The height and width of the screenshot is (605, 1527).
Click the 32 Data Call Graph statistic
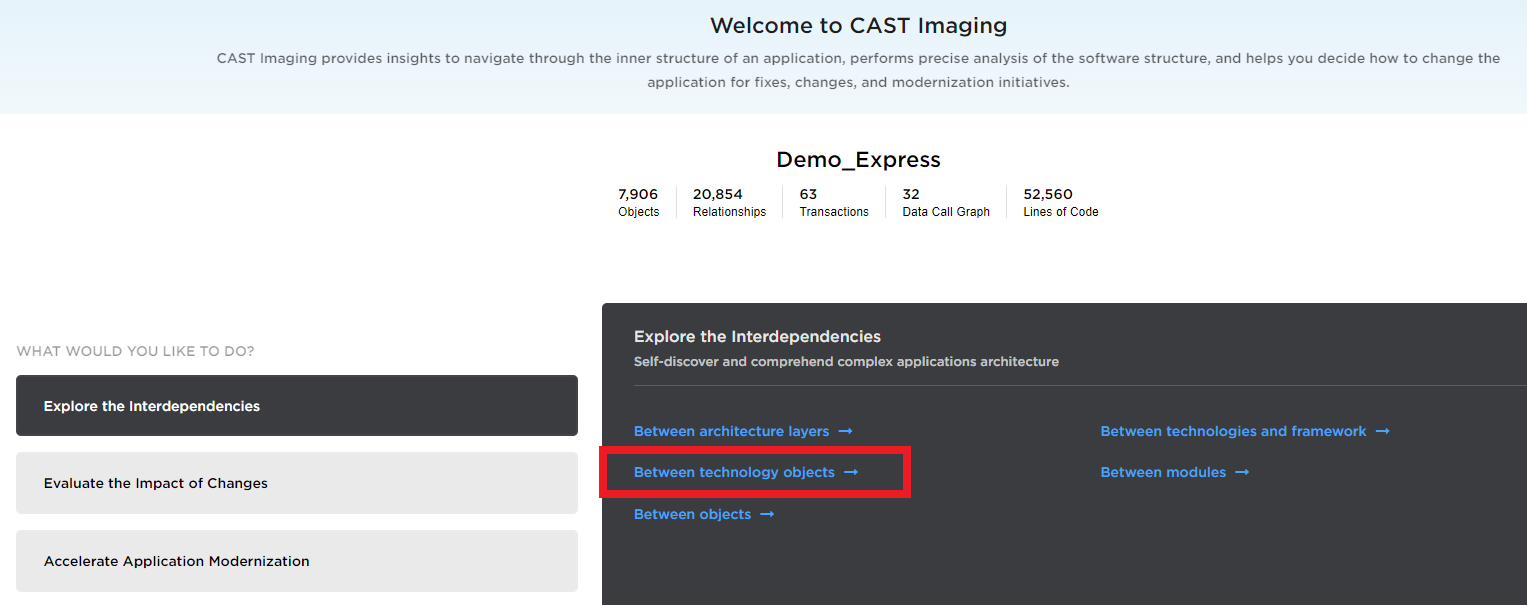[x=946, y=202]
